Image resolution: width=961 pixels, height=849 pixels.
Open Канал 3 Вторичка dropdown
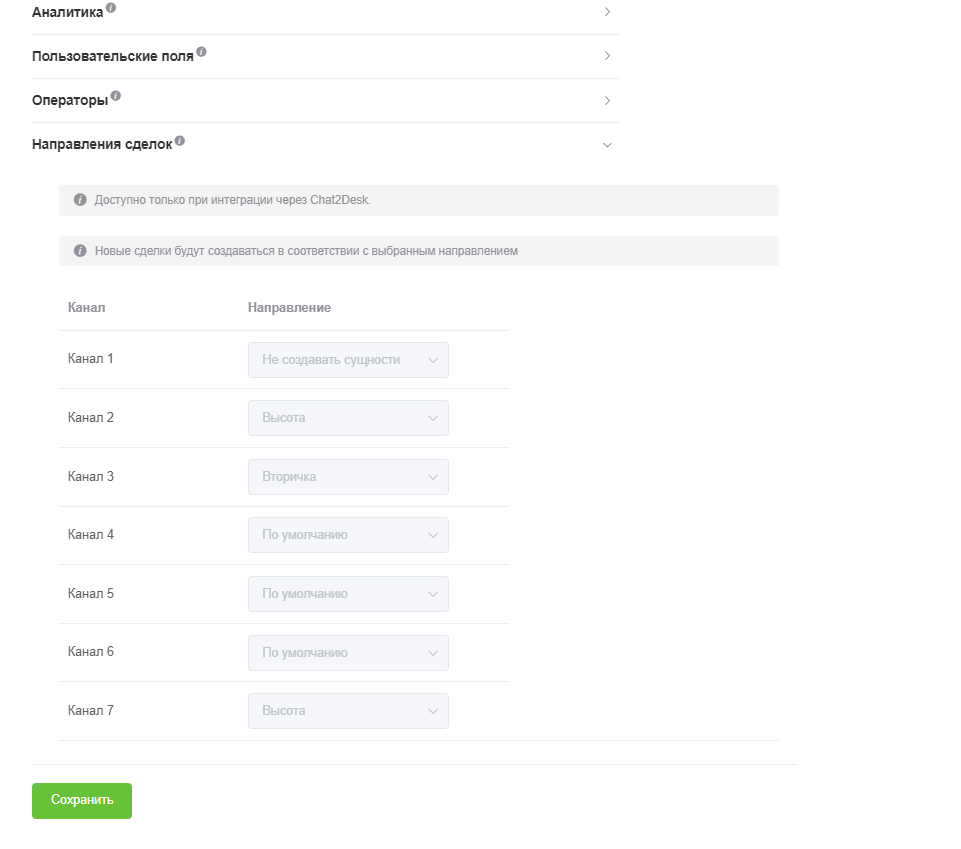point(348,477)
